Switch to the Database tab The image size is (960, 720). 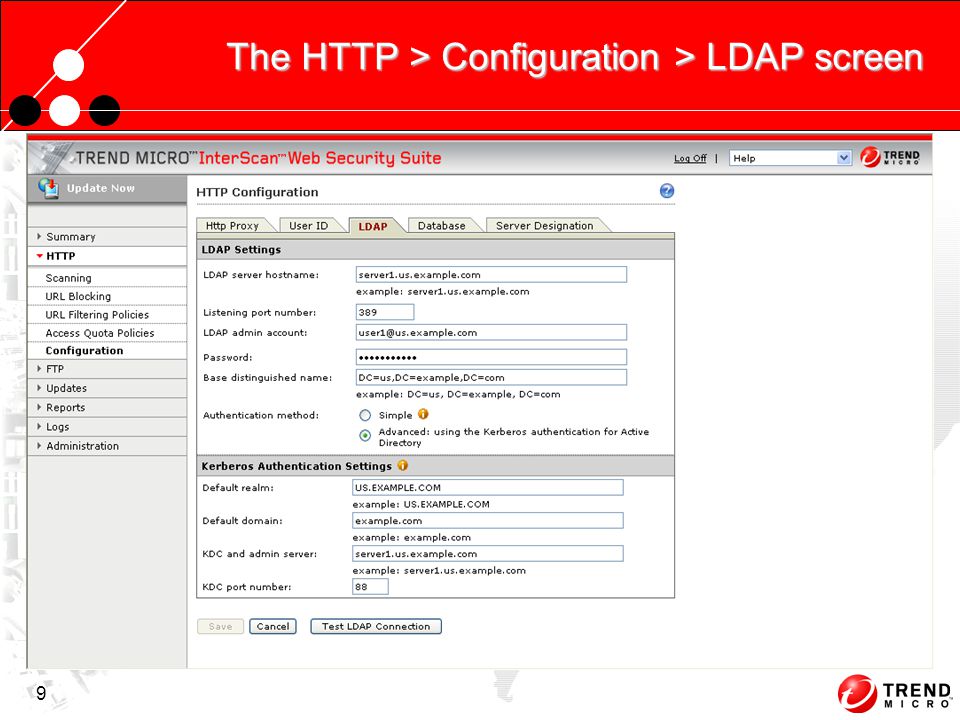441,225
